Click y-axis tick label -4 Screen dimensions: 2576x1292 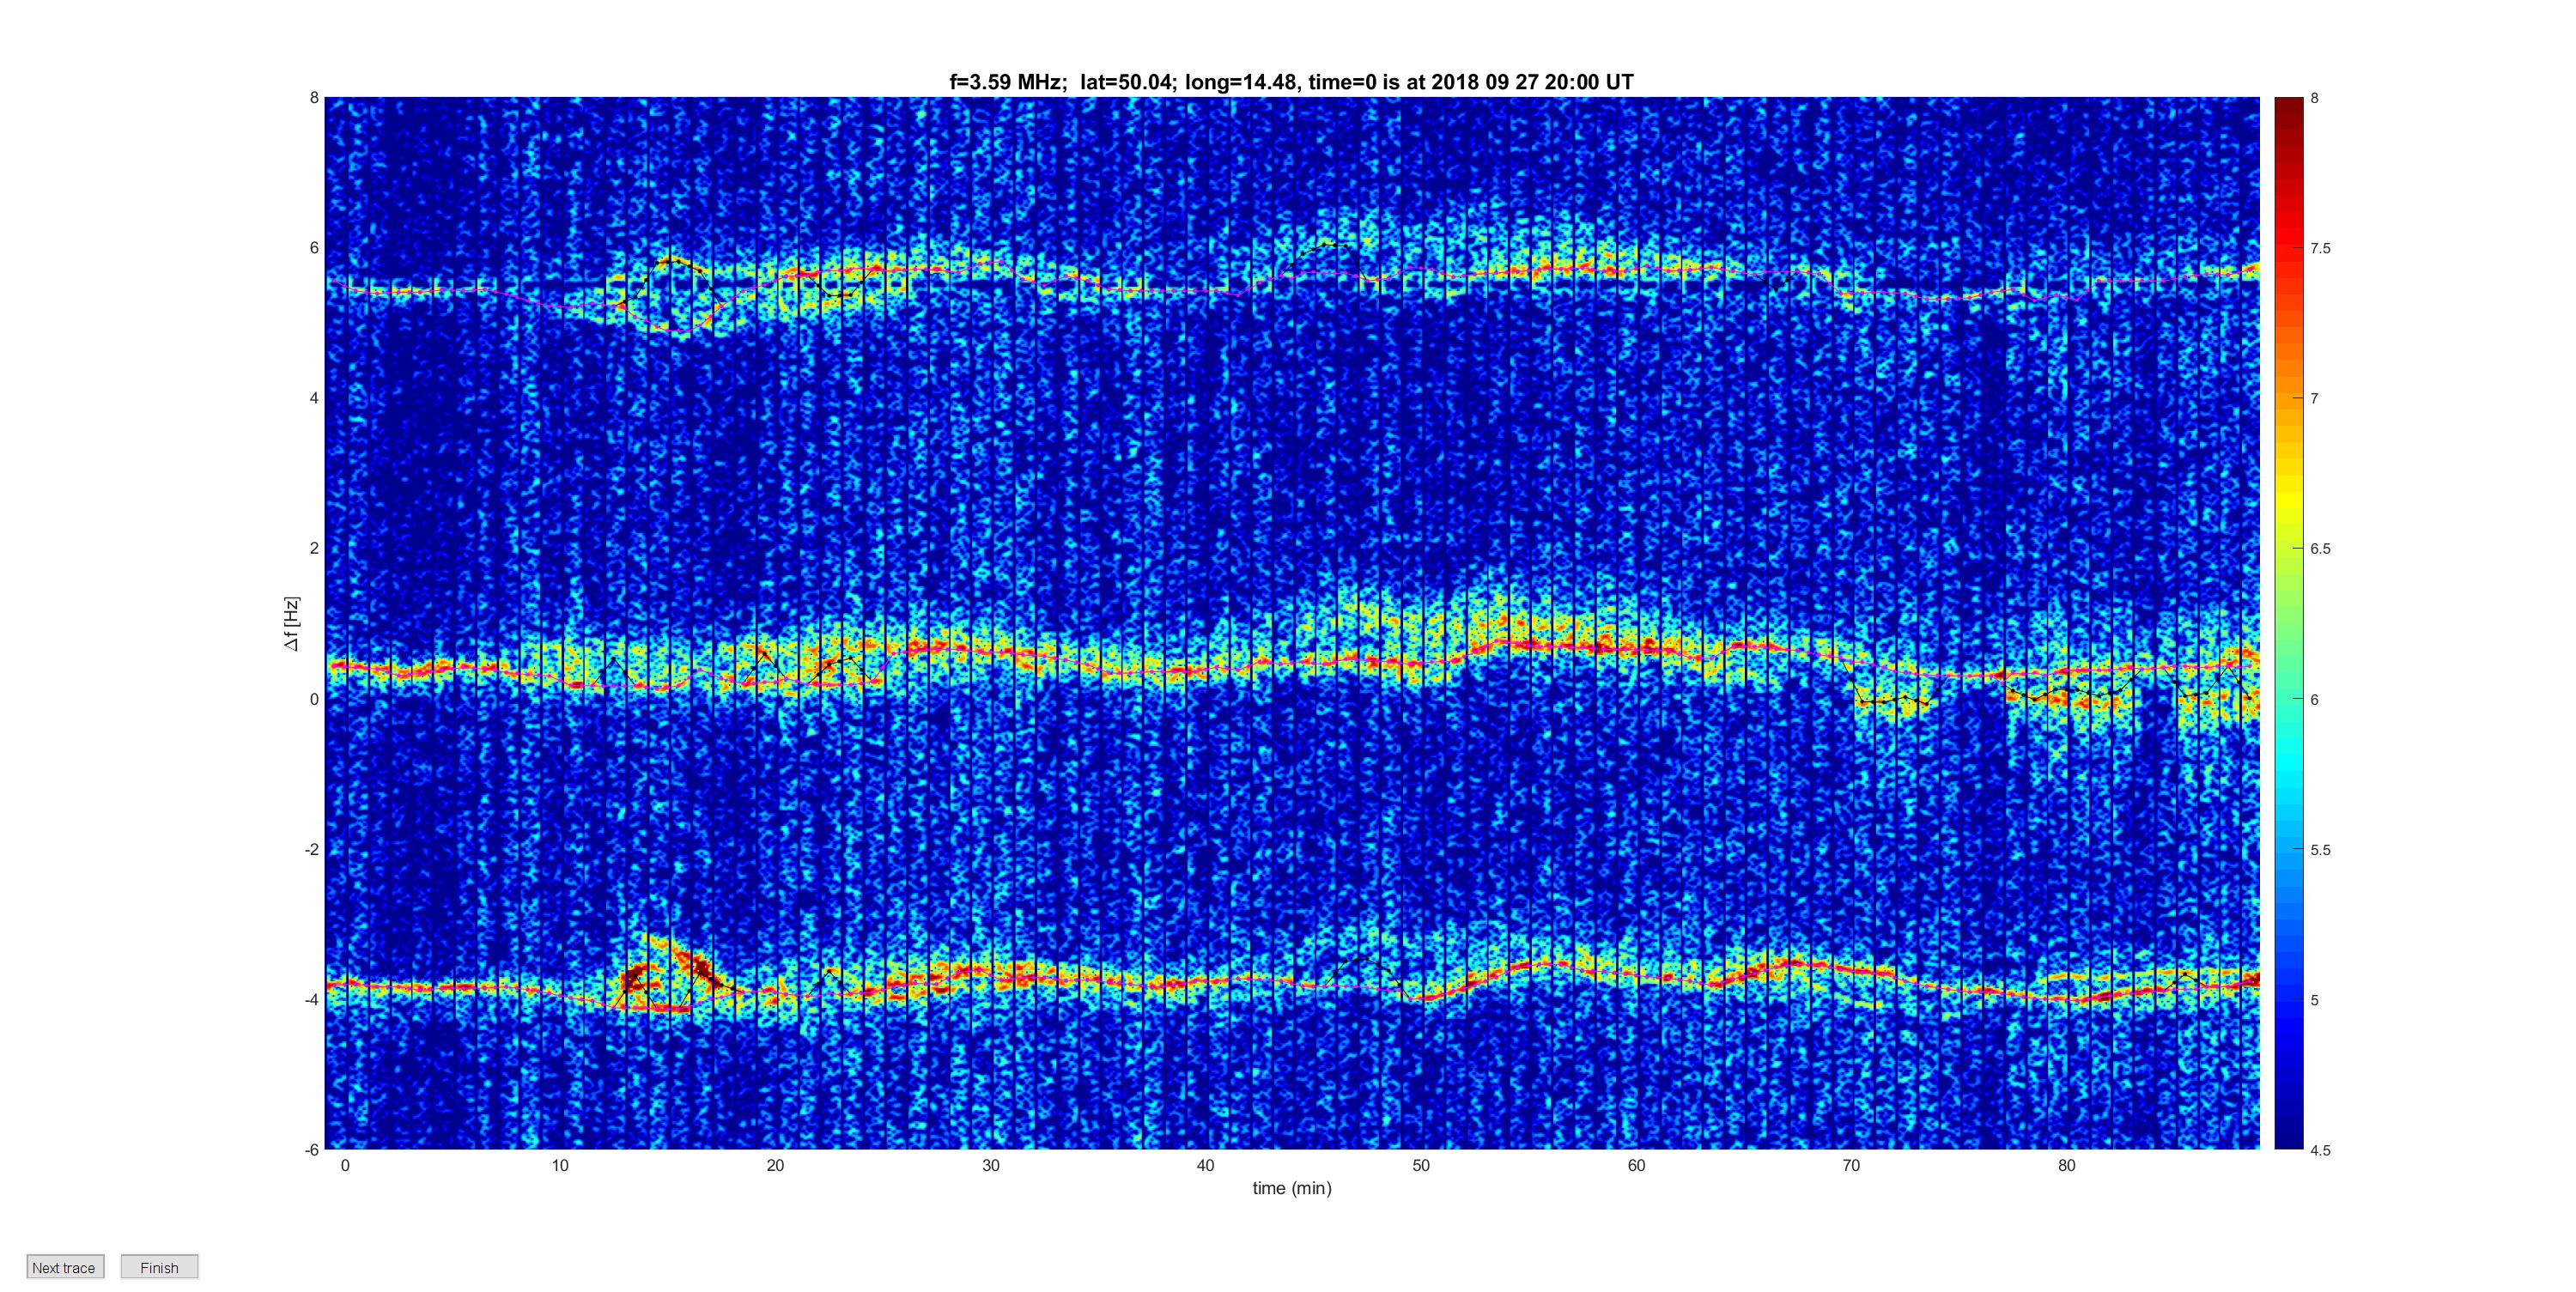(x=311, y=999)
